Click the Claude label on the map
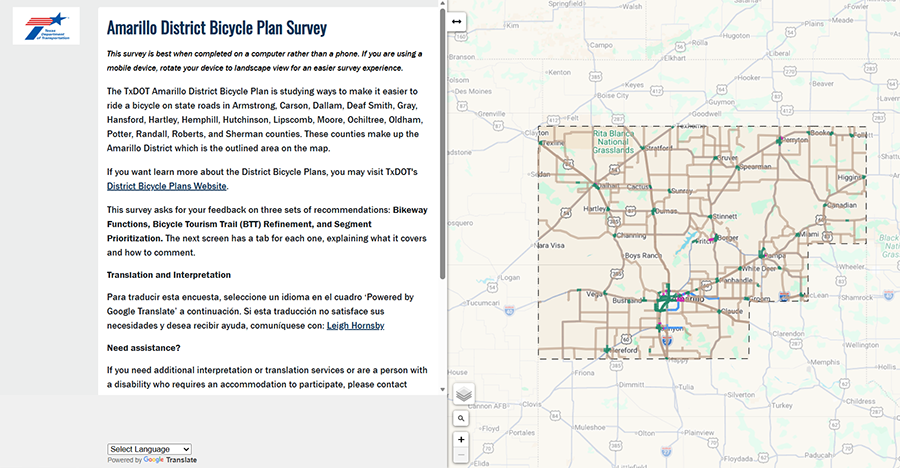 732,311
